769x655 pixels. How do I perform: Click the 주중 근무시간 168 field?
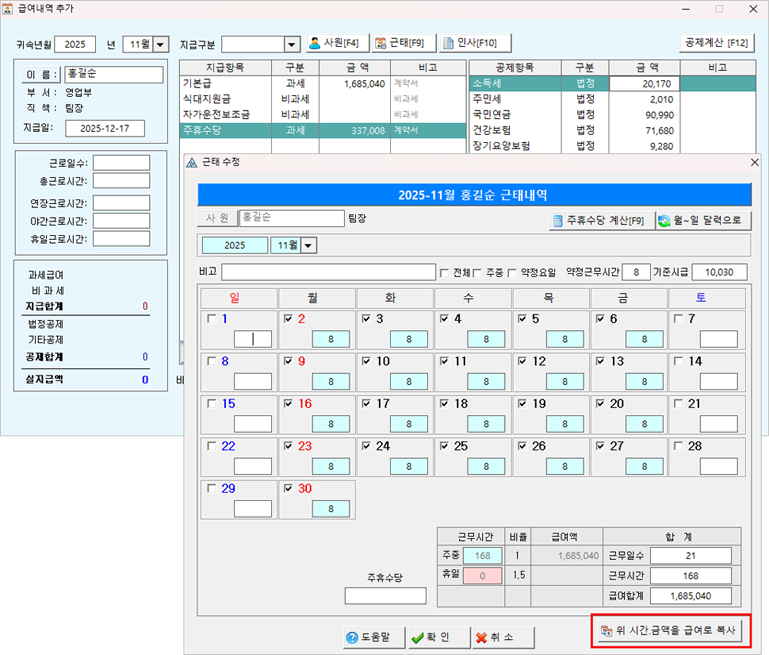[483, 555]
